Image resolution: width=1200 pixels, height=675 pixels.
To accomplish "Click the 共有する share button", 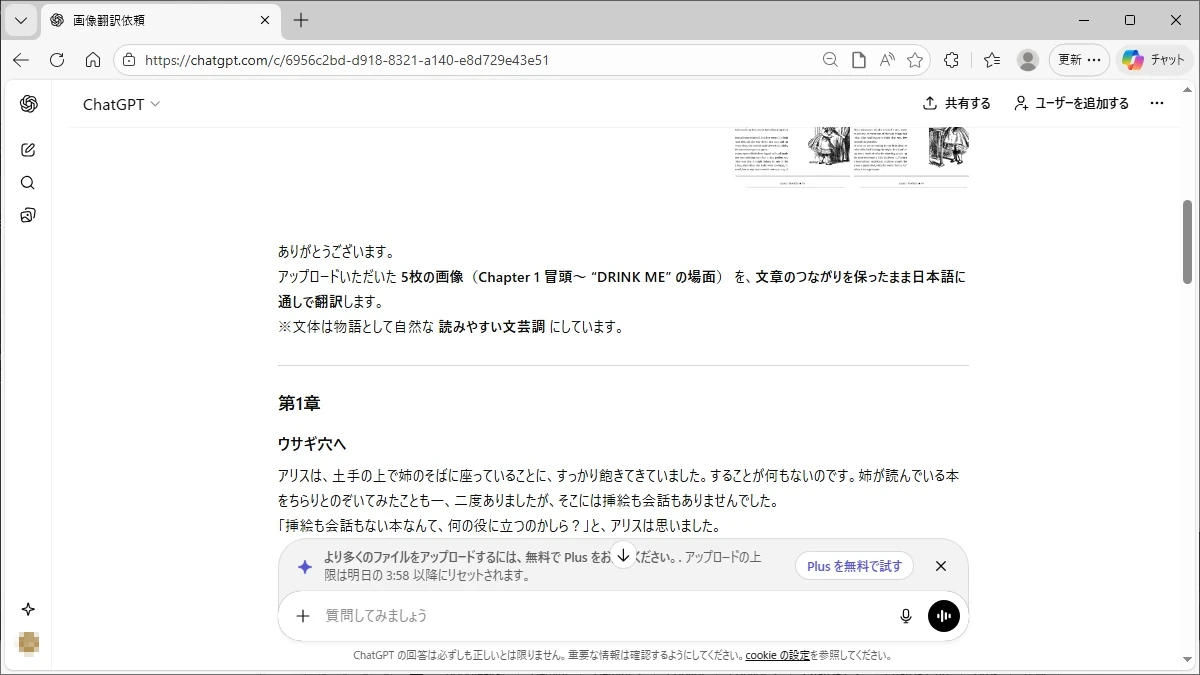I will pyautogui.click(x=957, y=103).
